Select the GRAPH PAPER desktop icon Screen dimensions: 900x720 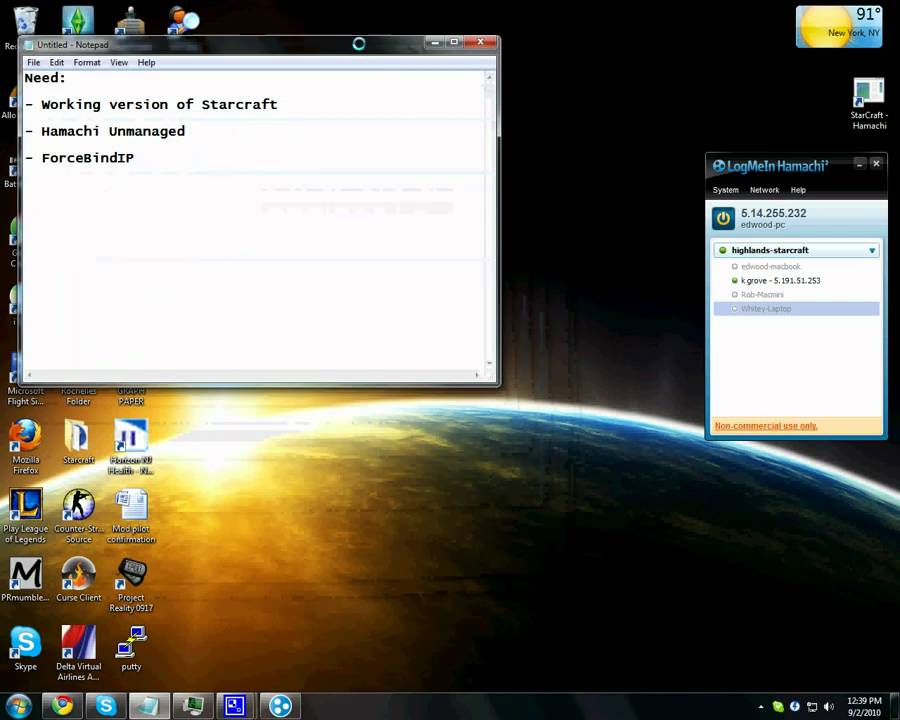click(x=131, y=396)
